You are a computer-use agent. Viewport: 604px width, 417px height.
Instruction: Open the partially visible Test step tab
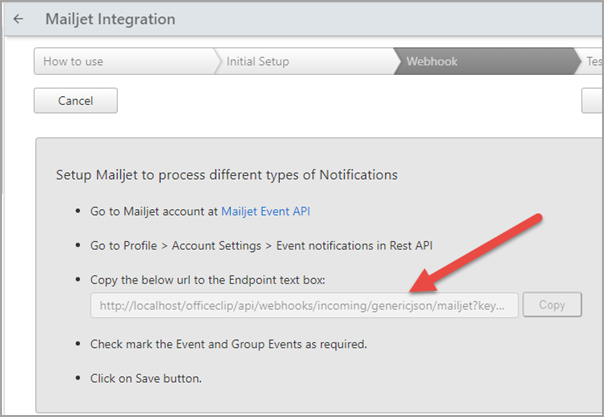[x=592, y=61]
